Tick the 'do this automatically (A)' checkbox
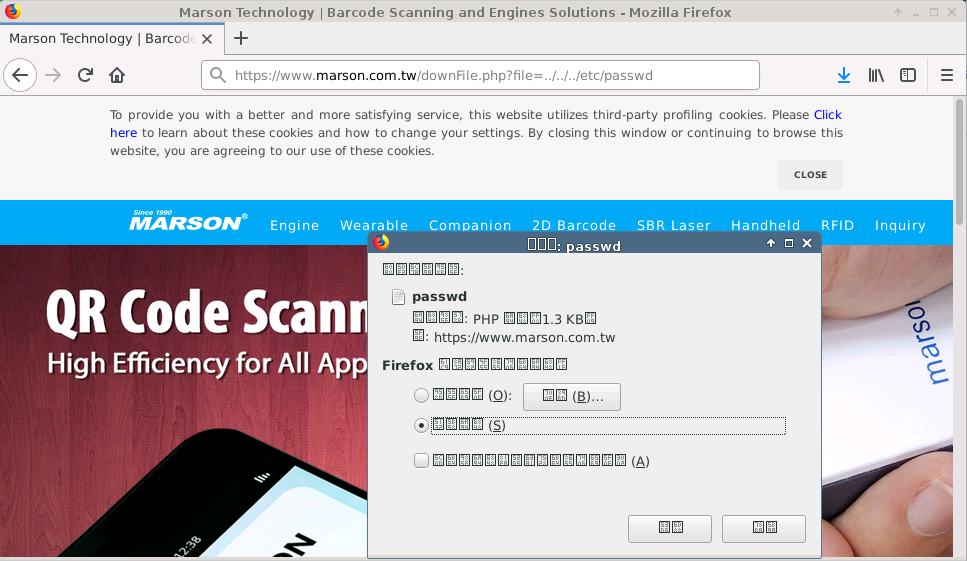The height and width of the screenshot is (561, 967). tap(421, 461)
